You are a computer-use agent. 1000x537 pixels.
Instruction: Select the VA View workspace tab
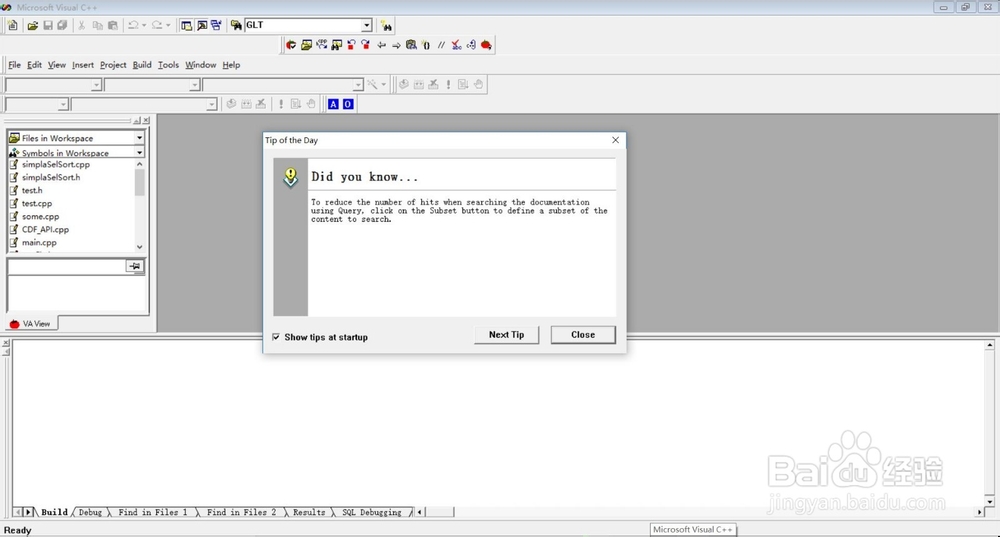[x=31, y=323]
